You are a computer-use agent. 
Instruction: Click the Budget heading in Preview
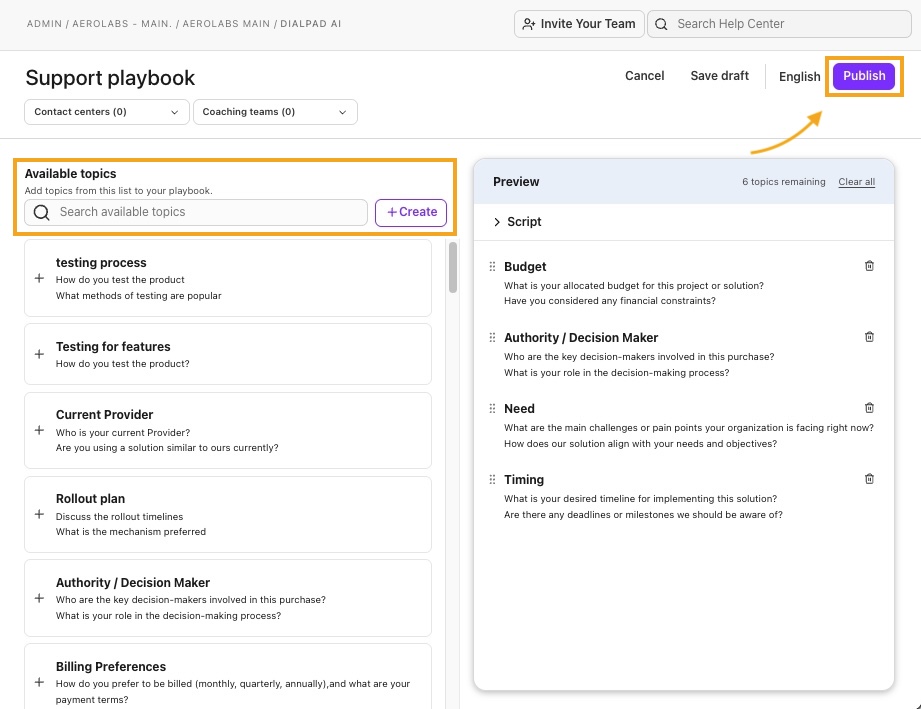[x=525, y=267]
